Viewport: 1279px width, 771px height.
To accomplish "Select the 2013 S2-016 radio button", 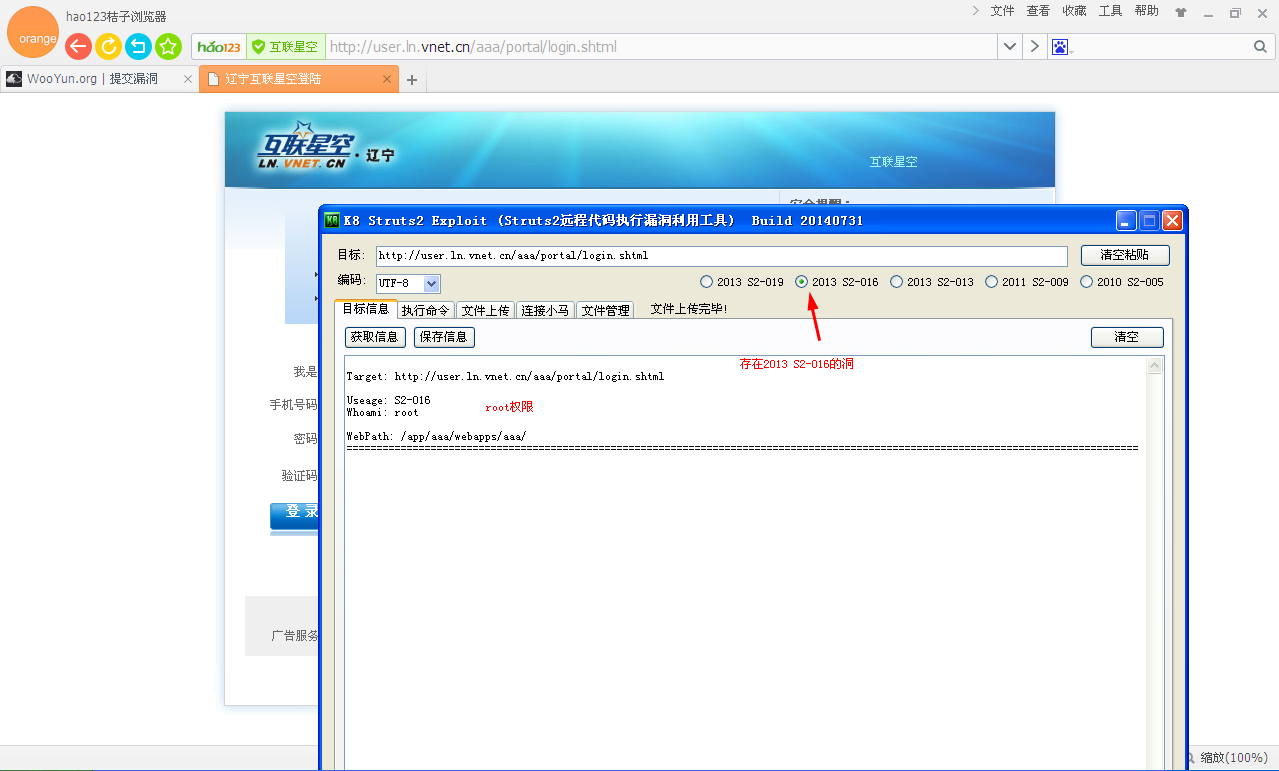I will coord(837,282).
